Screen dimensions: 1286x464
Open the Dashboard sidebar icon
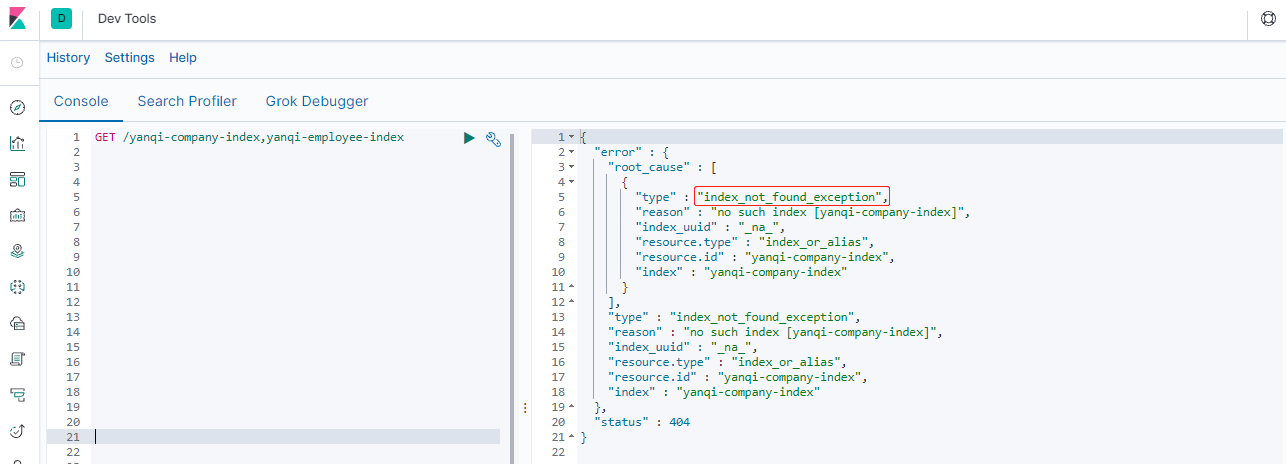point(17,179)
